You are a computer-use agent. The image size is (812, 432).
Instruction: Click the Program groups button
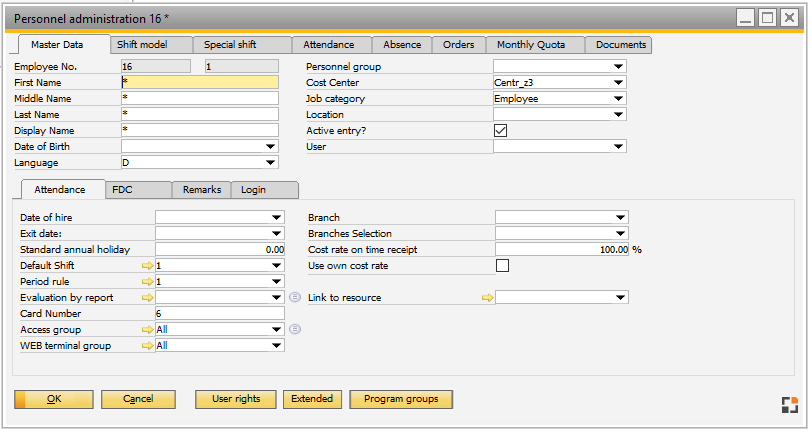(x=400, y=399)
